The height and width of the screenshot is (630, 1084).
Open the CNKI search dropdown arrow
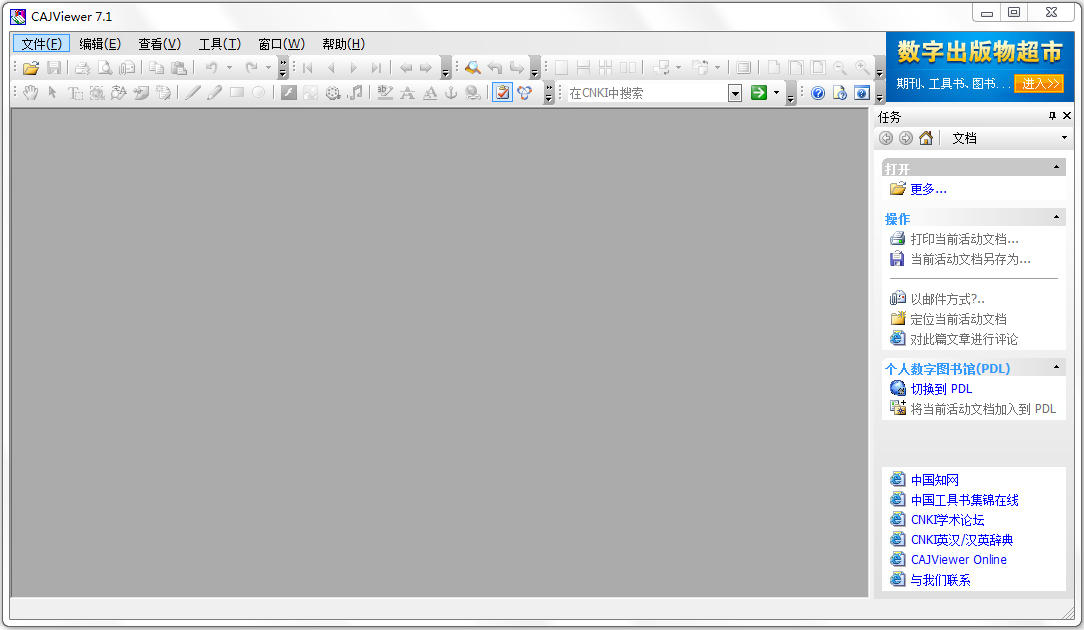[x=735, y=93]
